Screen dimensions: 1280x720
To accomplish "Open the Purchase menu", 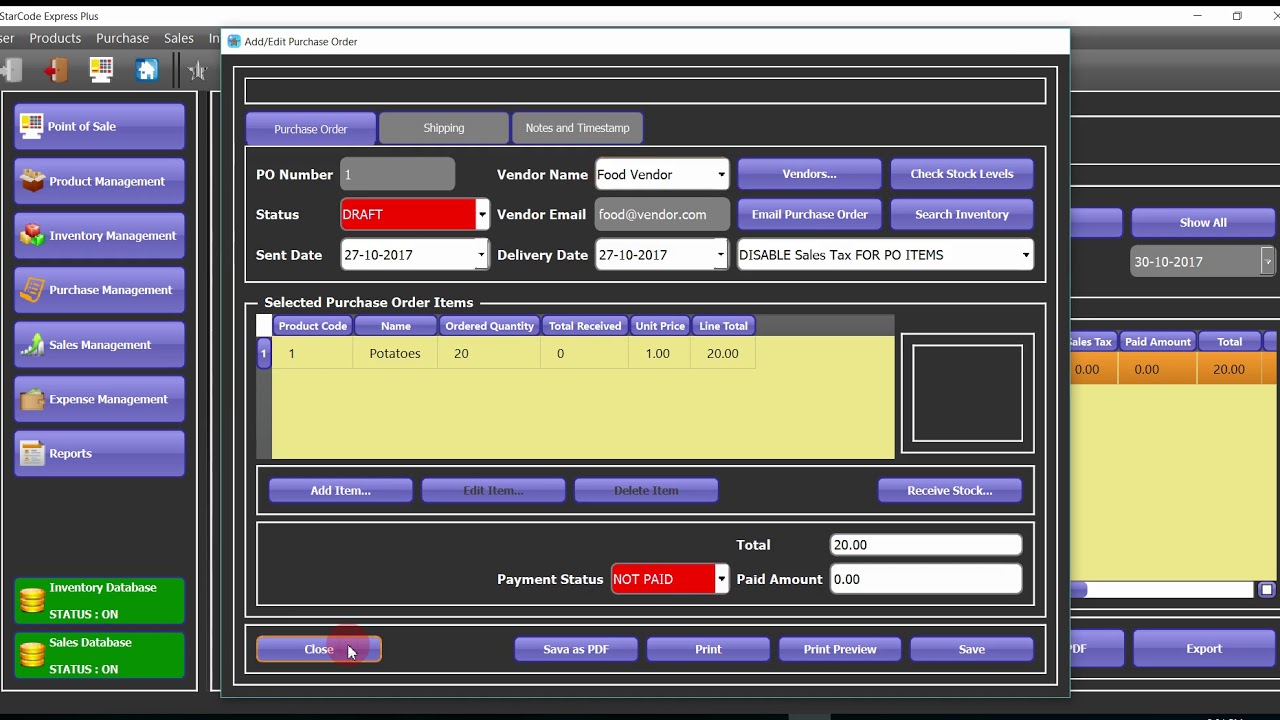I will tap(122, 38).
